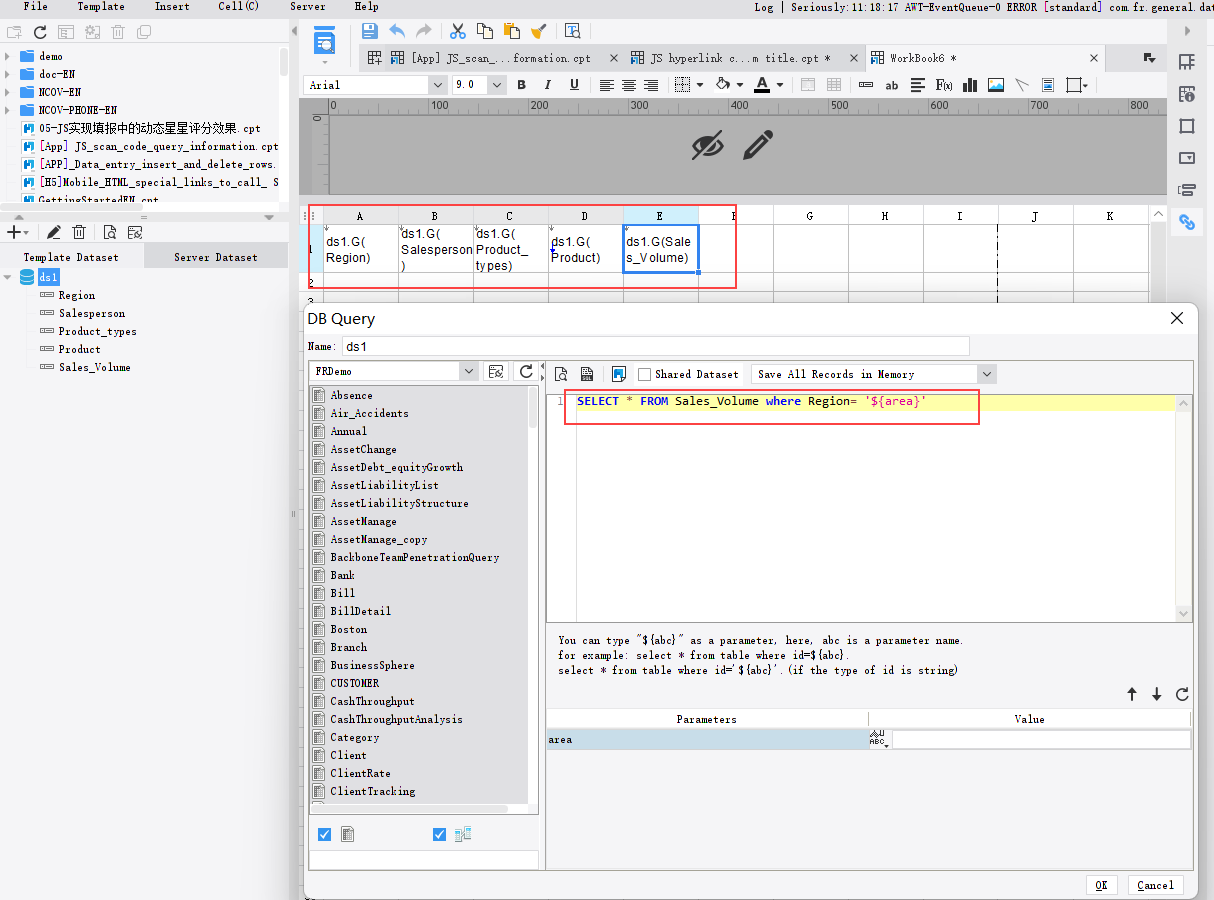This screenshot has width=1214, height=900.
Task: Toggle the crossed-eye visibility icon in parameter pane
Action: coord(708,146)
